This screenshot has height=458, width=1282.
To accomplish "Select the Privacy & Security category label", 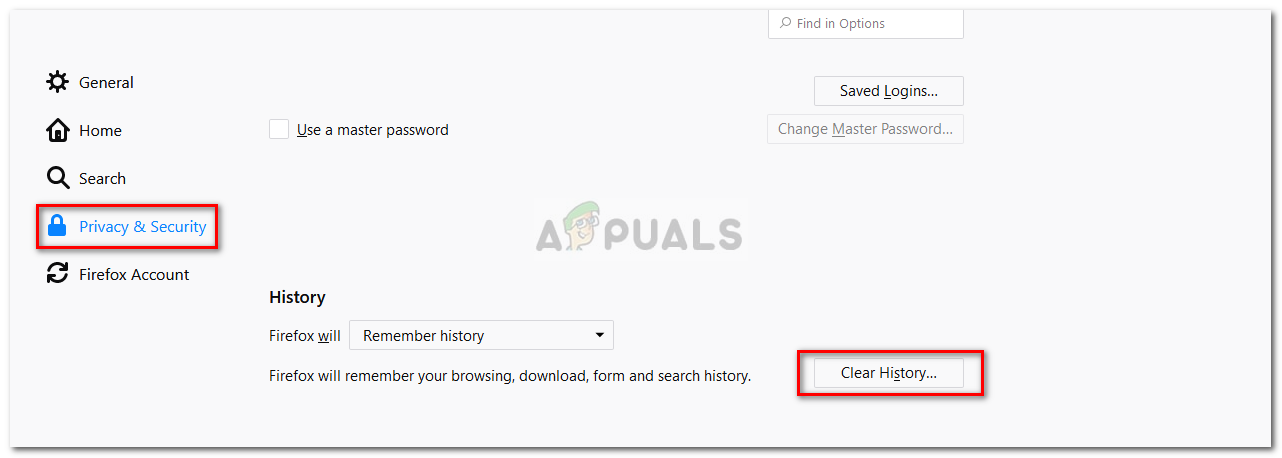I will (x=143, y=226).
